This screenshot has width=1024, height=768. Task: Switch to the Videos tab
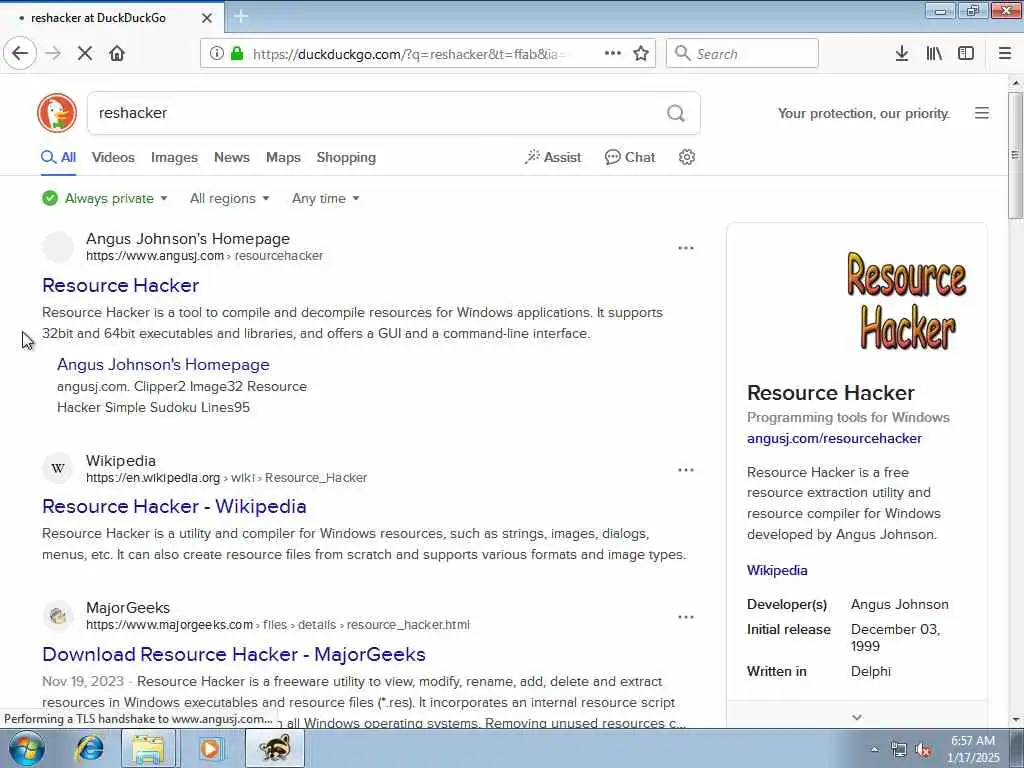click(113, 157)
